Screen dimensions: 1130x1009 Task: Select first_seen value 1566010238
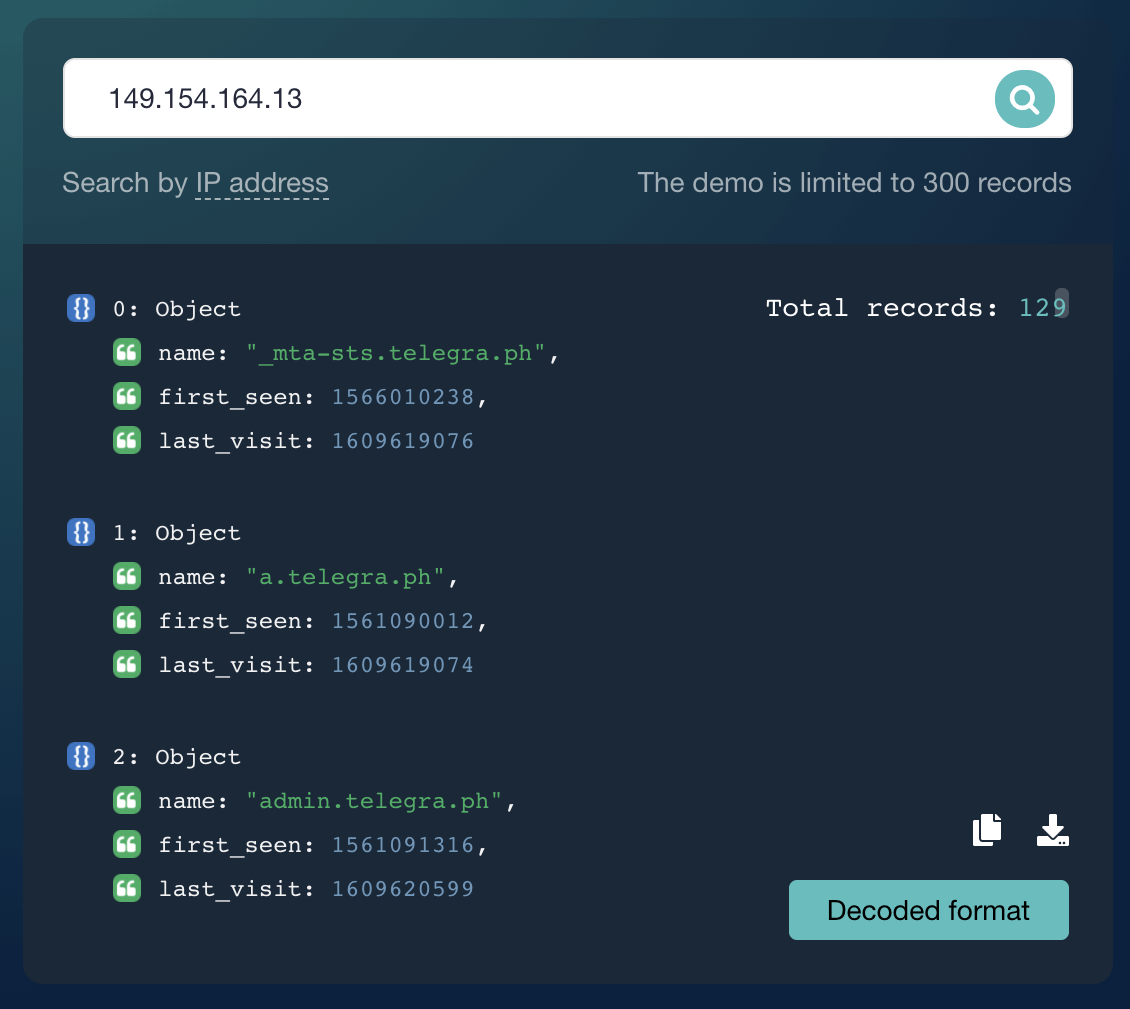[403, 397]
